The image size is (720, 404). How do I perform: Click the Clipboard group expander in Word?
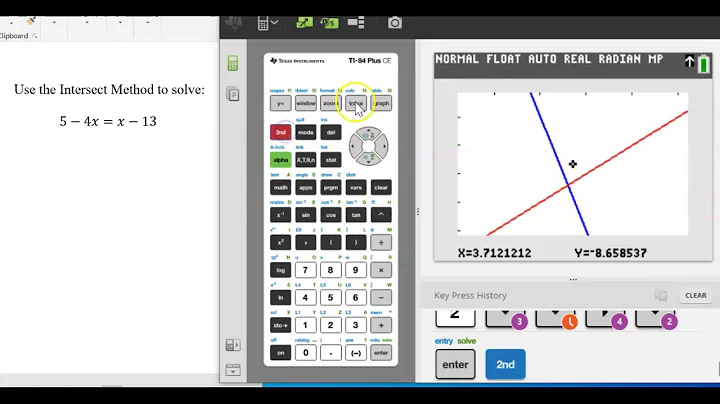click(x=35, y=36)
